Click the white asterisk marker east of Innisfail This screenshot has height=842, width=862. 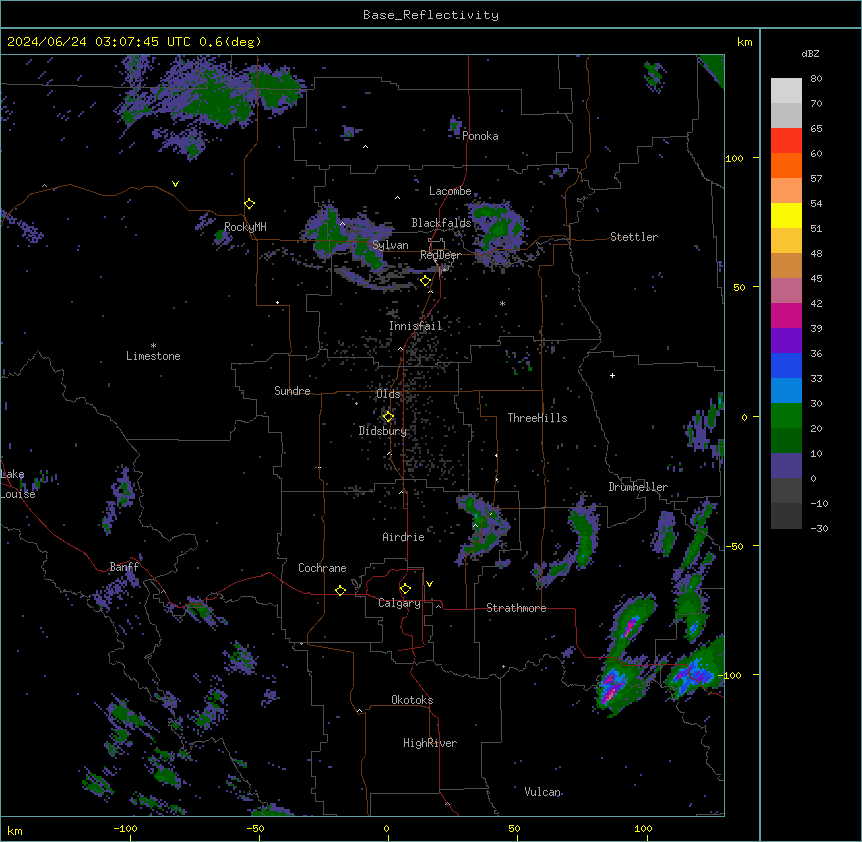[x=502, y=303]
